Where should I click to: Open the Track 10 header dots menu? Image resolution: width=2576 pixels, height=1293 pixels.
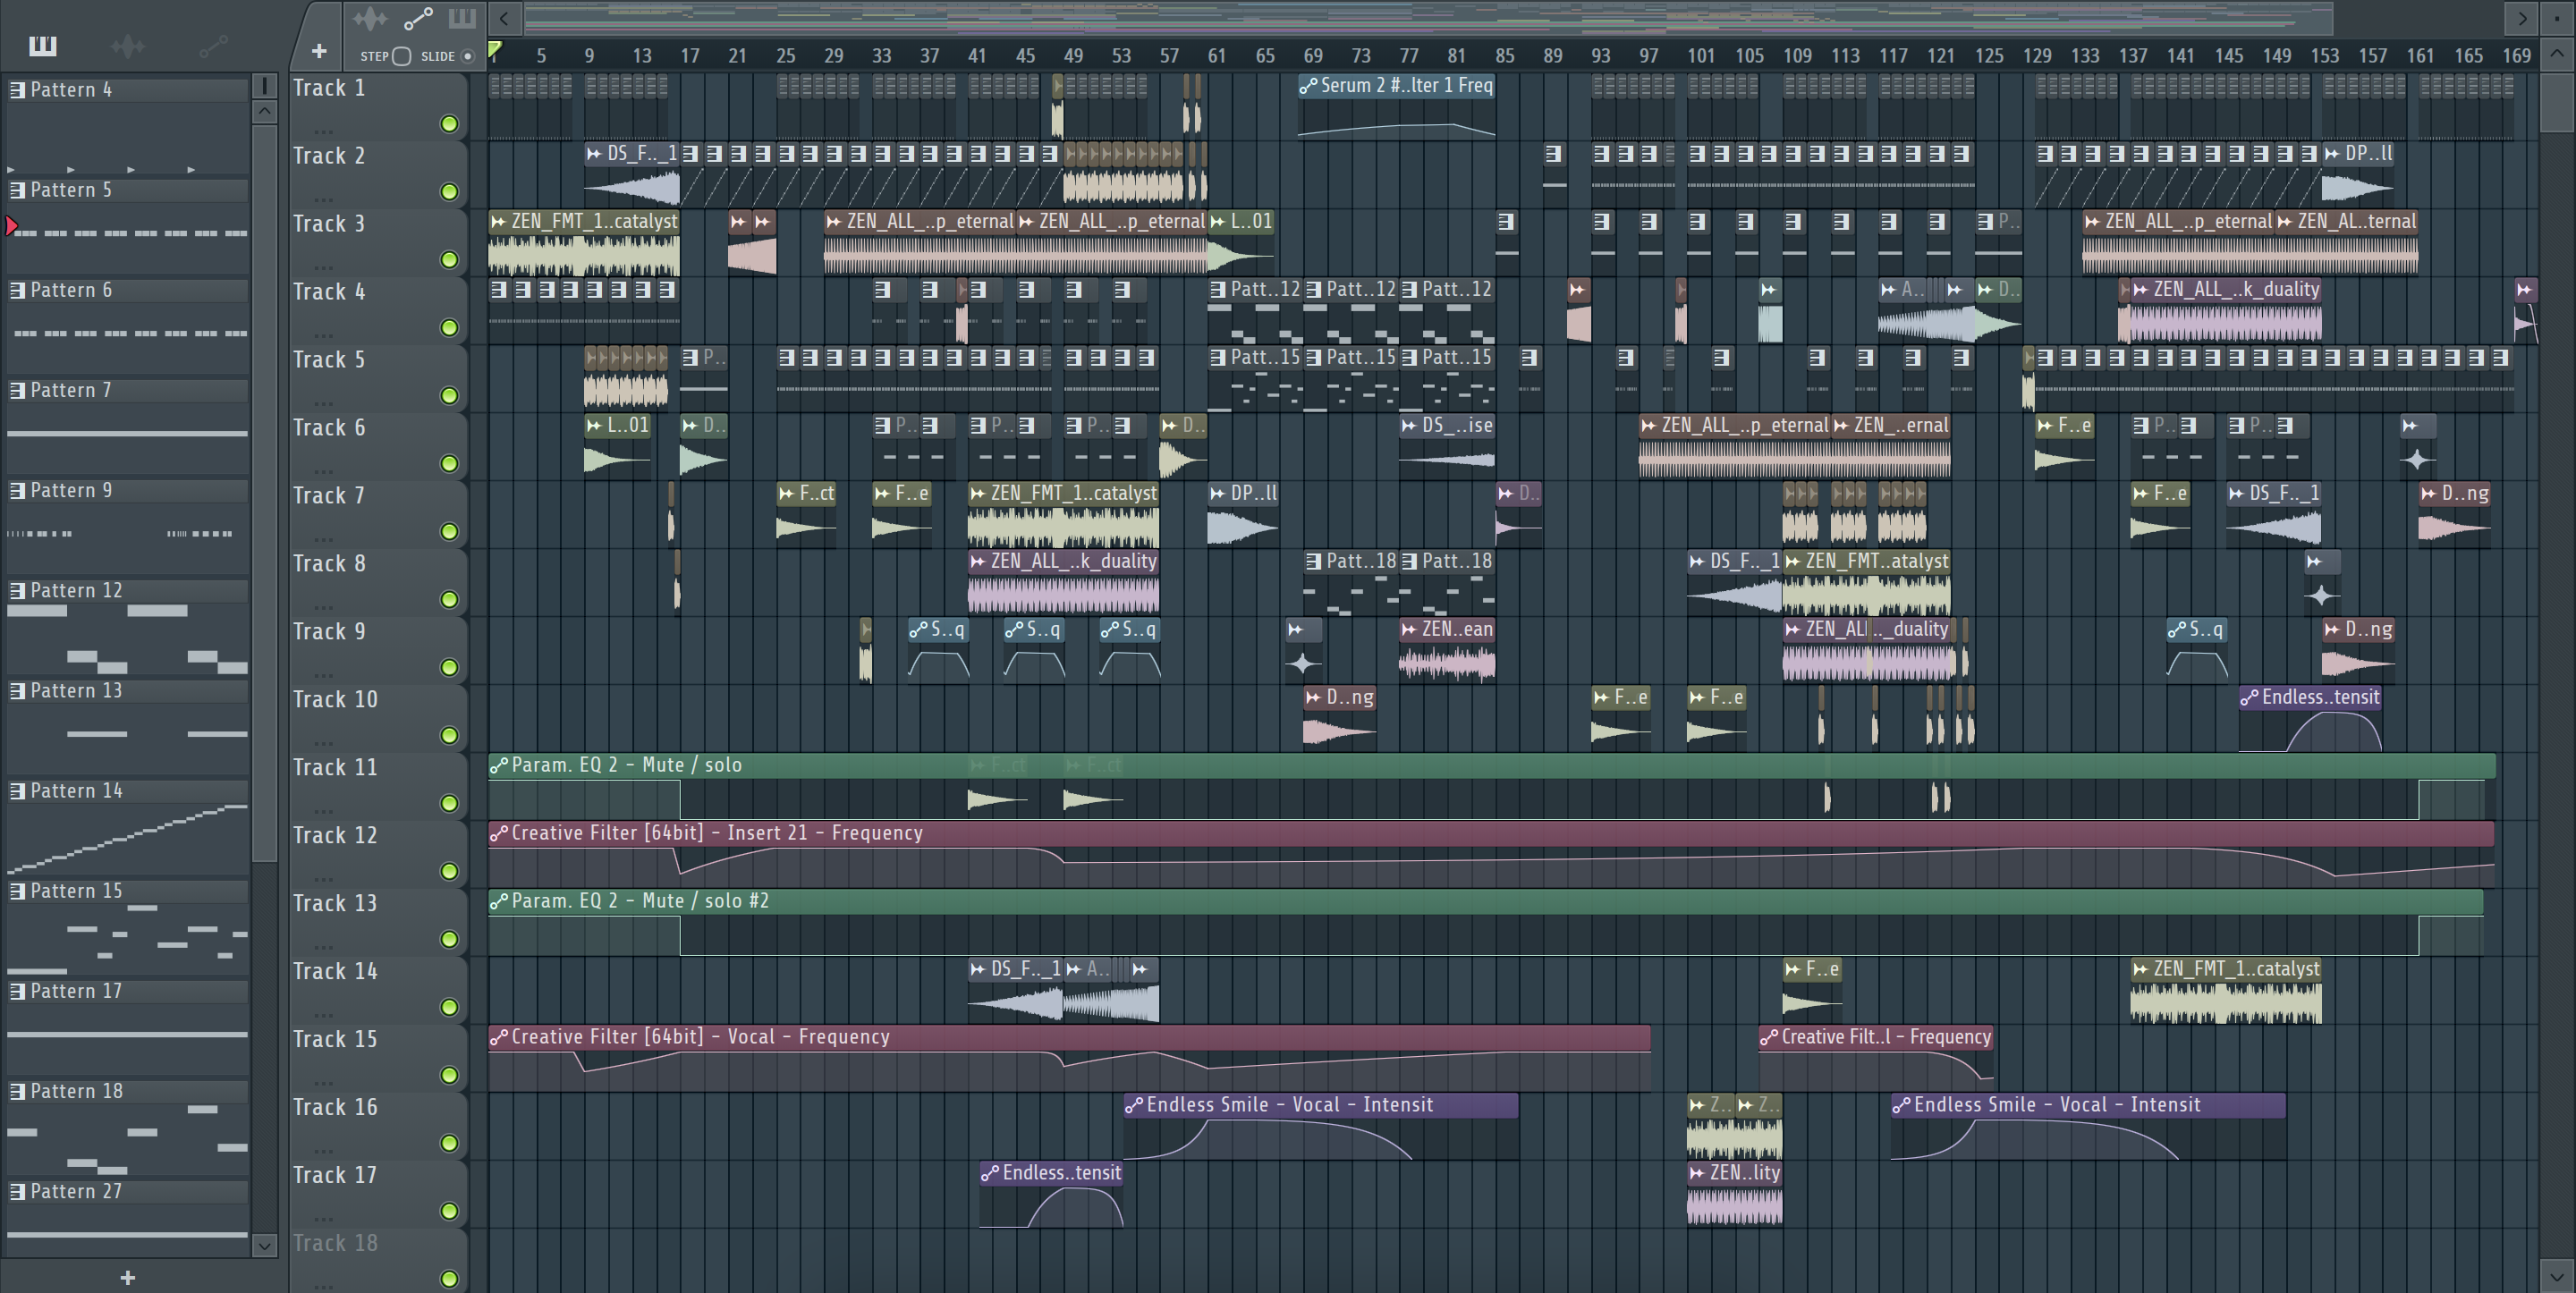tap(322, 743)
